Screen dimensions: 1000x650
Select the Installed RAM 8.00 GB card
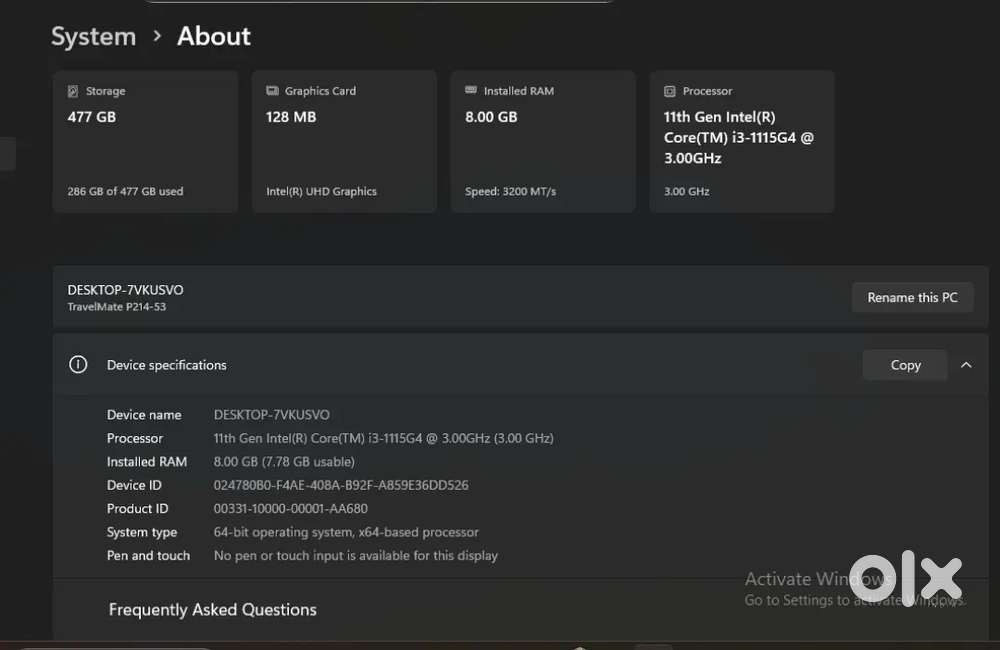click(542, 141)
